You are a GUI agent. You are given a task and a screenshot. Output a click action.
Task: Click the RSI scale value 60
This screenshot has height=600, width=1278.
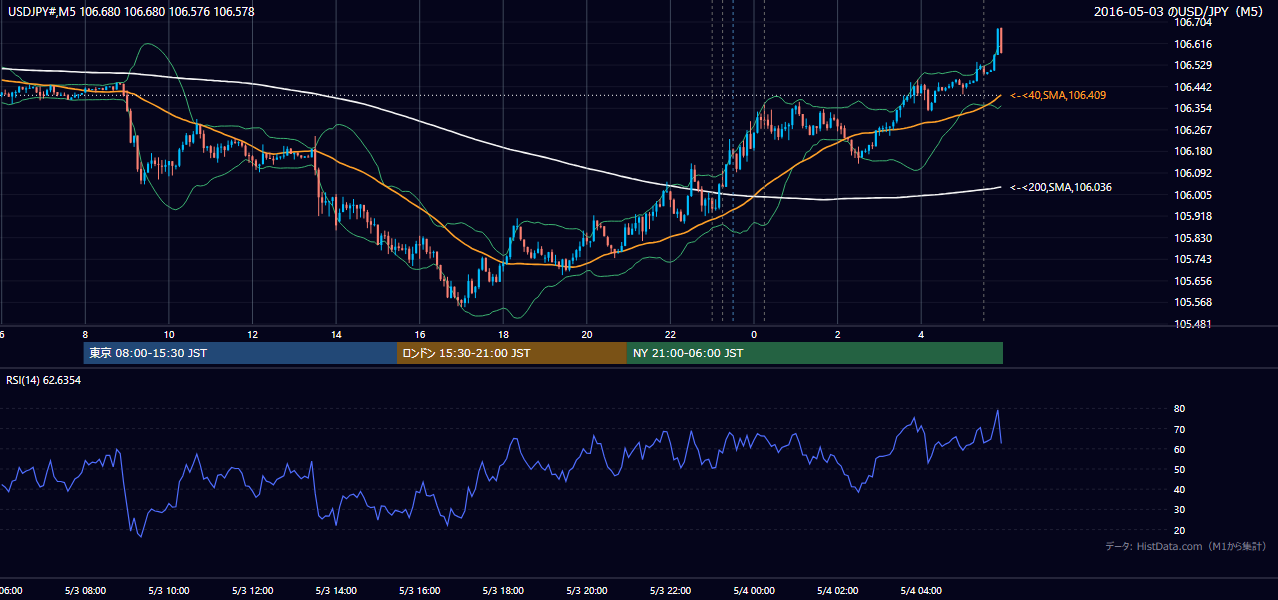(1180, 449)
